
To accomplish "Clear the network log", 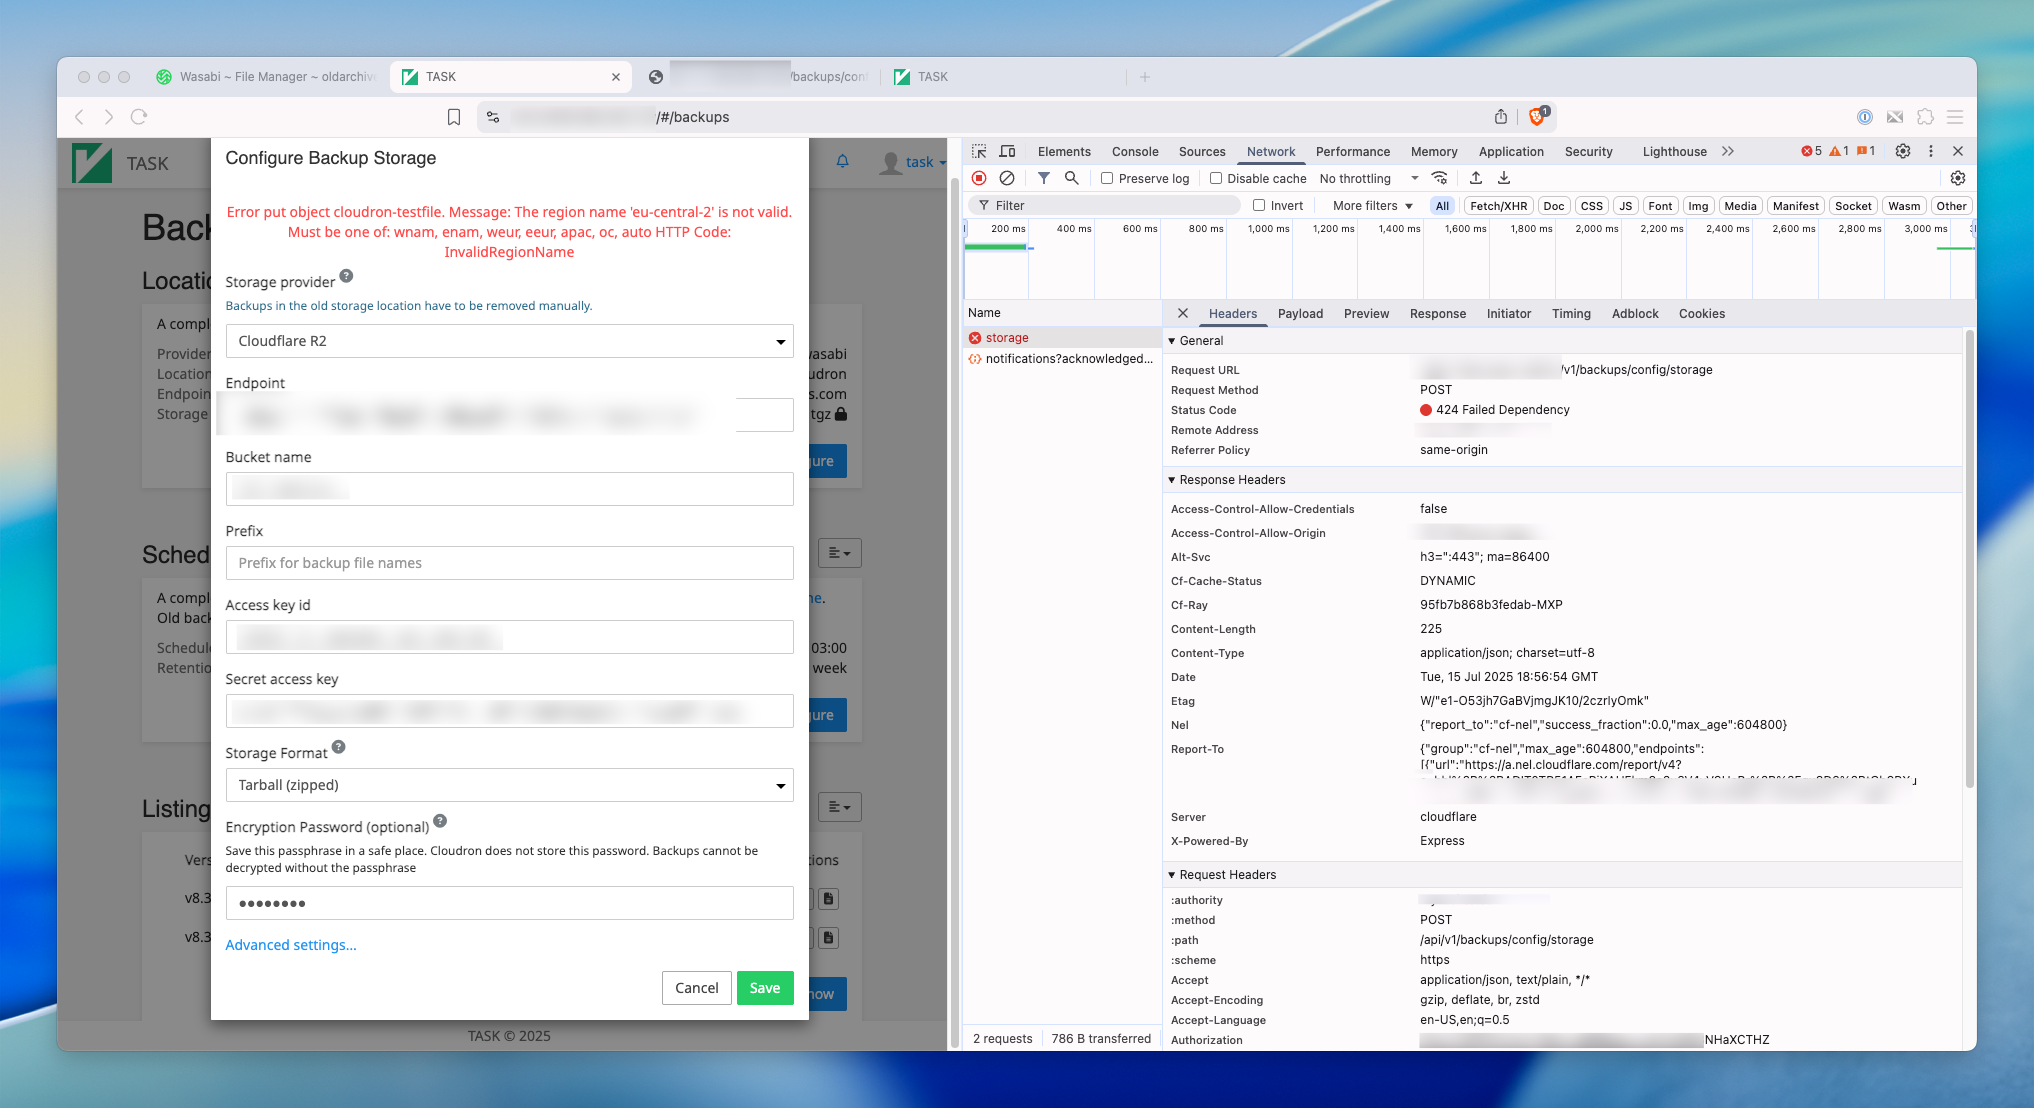I will point(1007,178).
